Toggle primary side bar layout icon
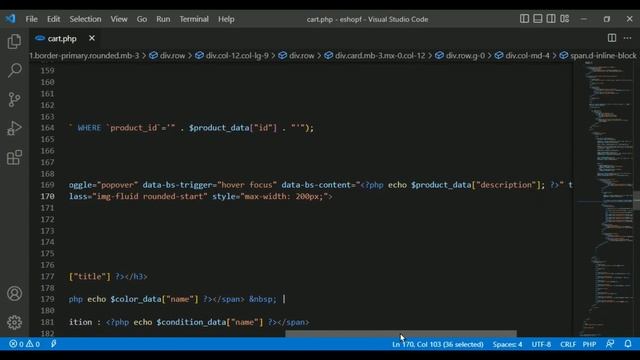The width and height of the screenshot is (640, 360). click(x=524, y=19)
